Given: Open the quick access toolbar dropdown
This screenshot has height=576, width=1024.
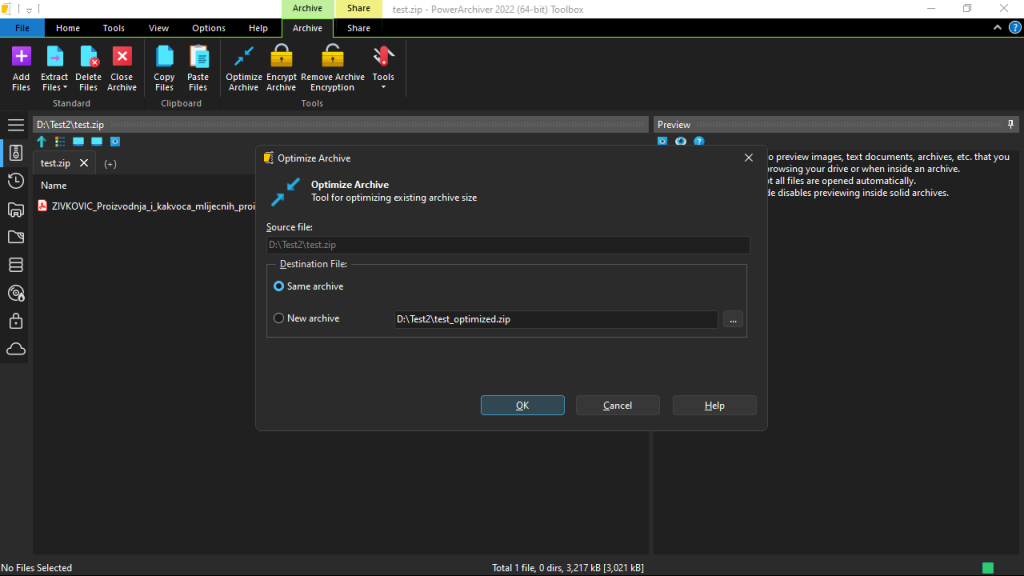Looking at the screenshot, I should pos(29,10).
